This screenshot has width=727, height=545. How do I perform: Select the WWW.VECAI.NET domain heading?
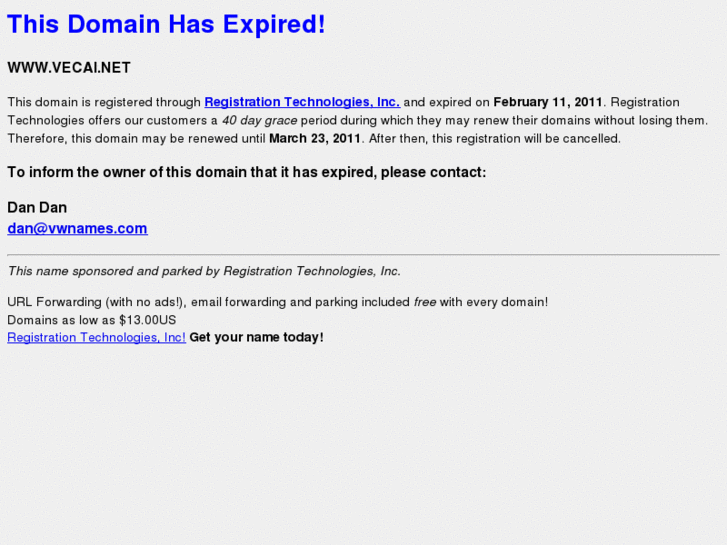click(69, 68)
